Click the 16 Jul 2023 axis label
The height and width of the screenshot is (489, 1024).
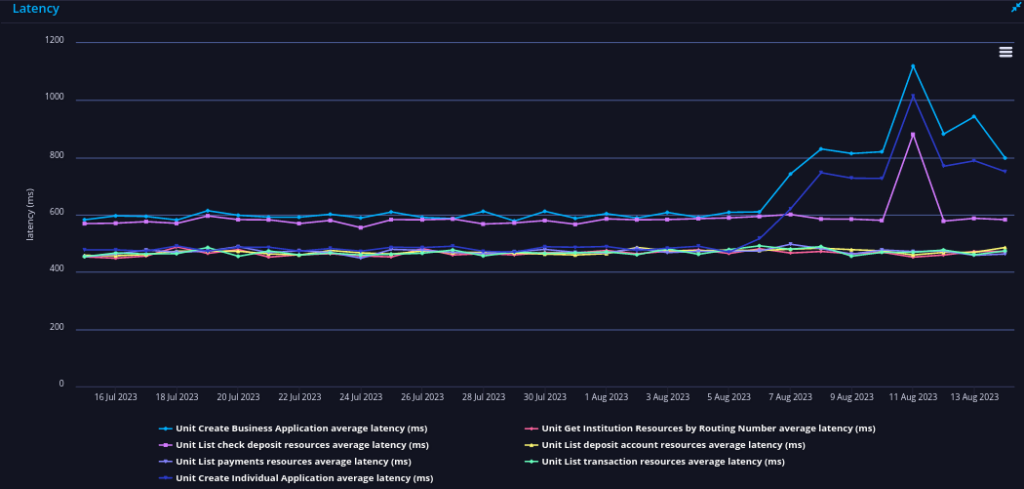116,397
